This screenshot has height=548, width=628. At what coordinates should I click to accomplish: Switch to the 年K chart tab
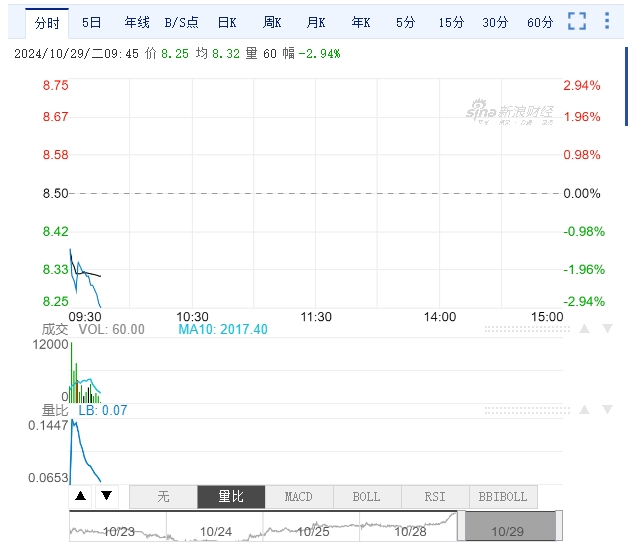(361, 22)
